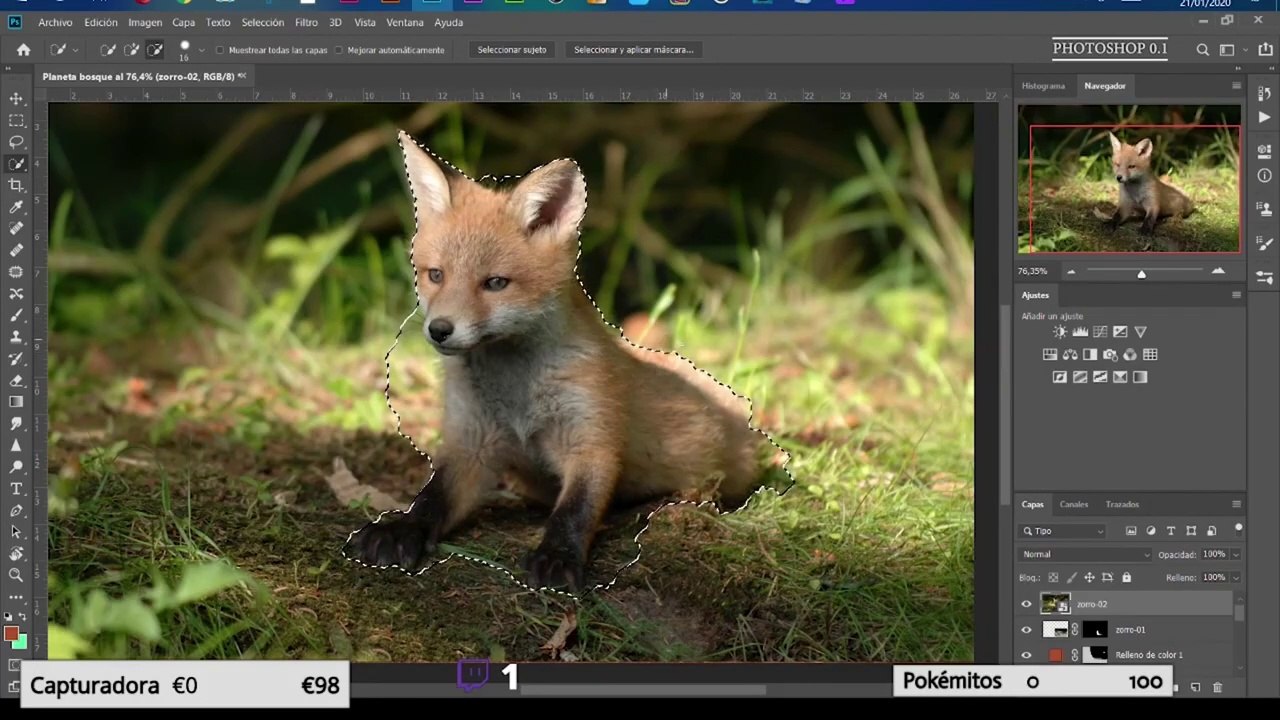The width and height of the screenshot is (1280, 720).
Task: Zoom in with Navegador large mountains button
Action: 1218,272
